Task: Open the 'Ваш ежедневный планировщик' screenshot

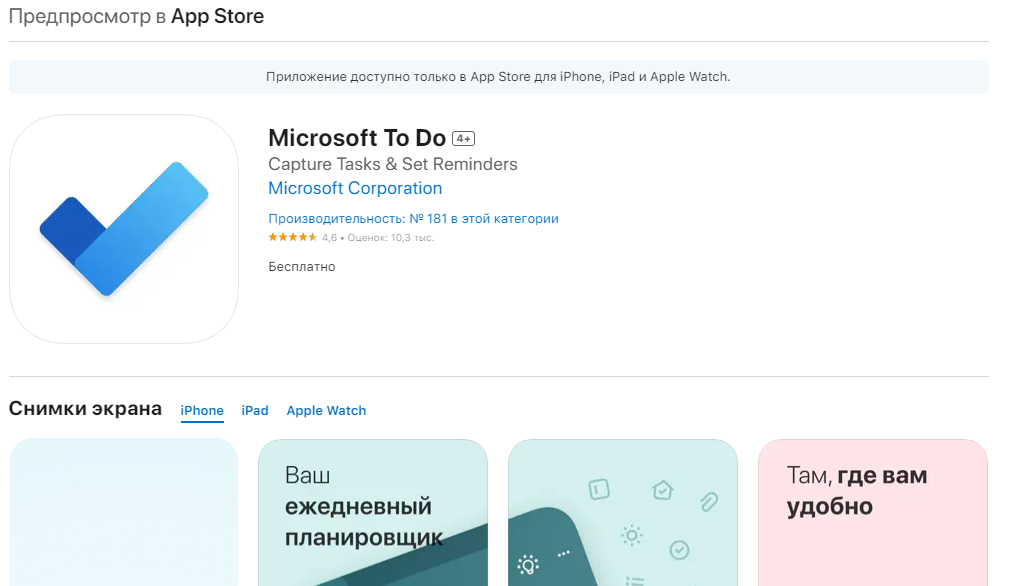Action: pyautogui.click(x=372, y=512)
